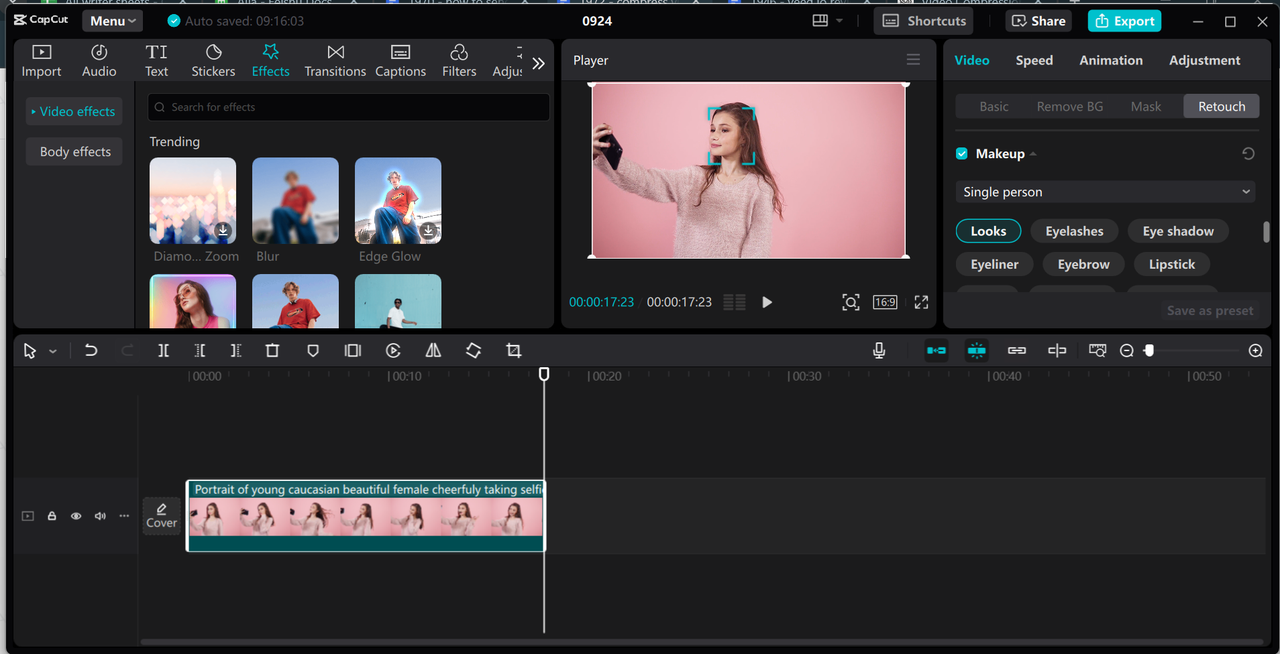Click the delete-right trim icon
This screenshot has height=654, width=1280.
pyautogui.click(x=236, y=351)
